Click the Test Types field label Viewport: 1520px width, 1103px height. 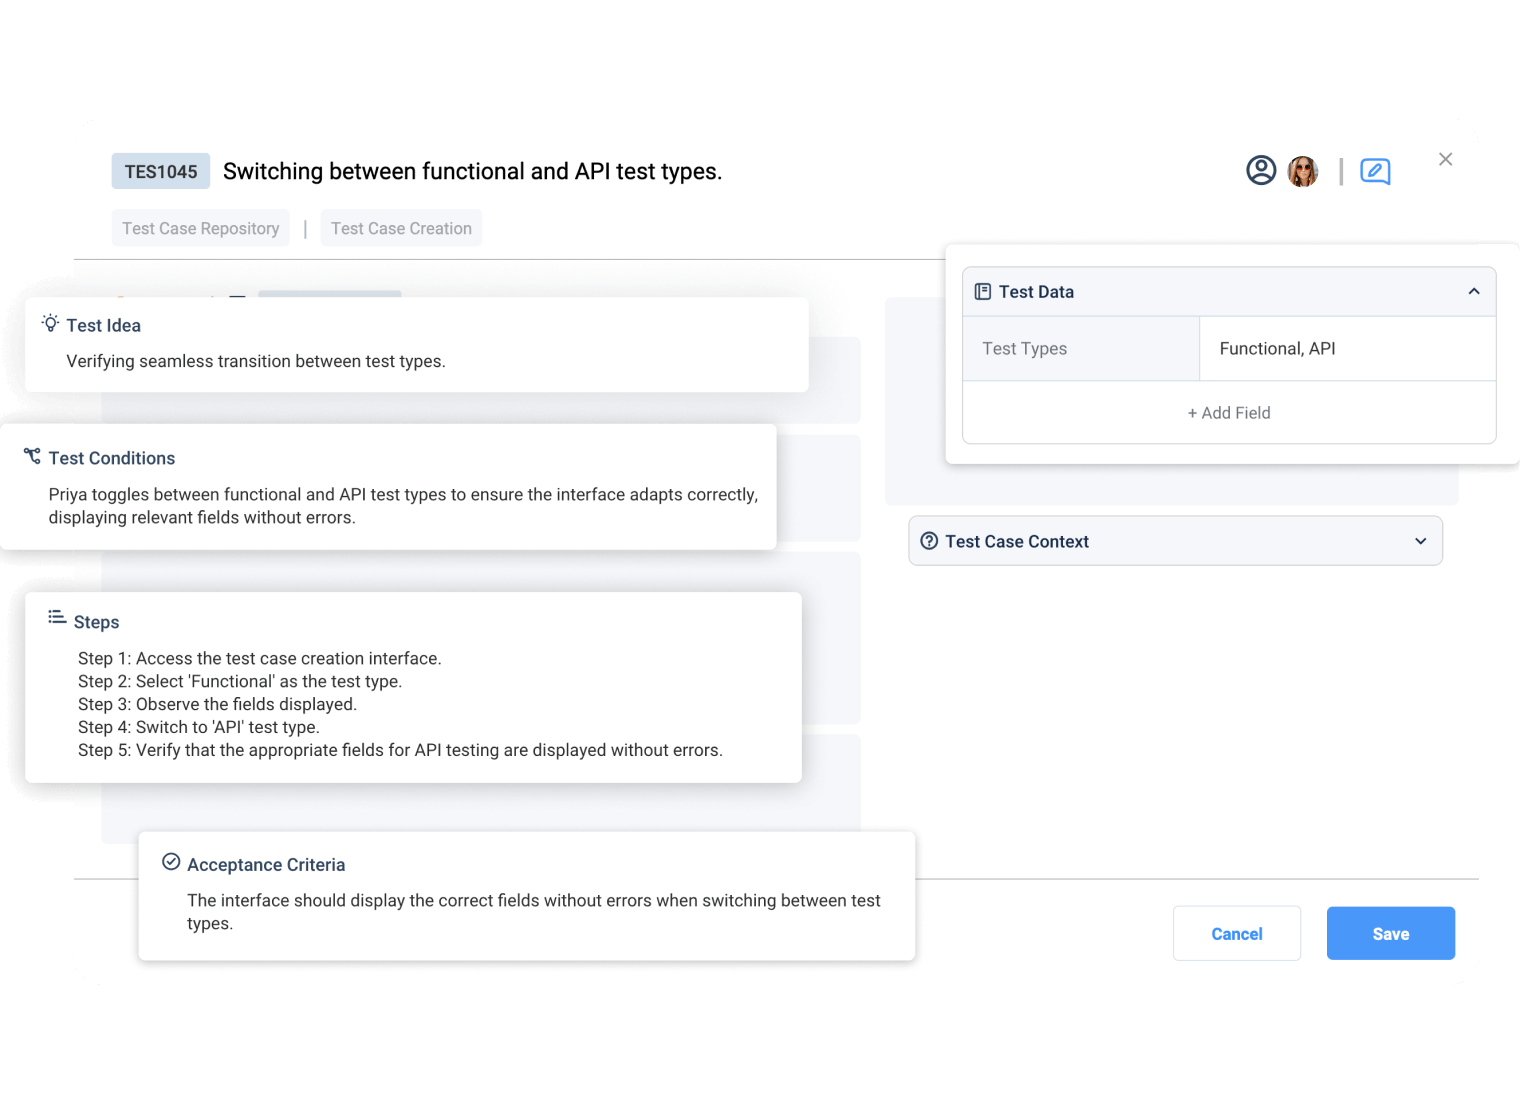pos(1024,348)
